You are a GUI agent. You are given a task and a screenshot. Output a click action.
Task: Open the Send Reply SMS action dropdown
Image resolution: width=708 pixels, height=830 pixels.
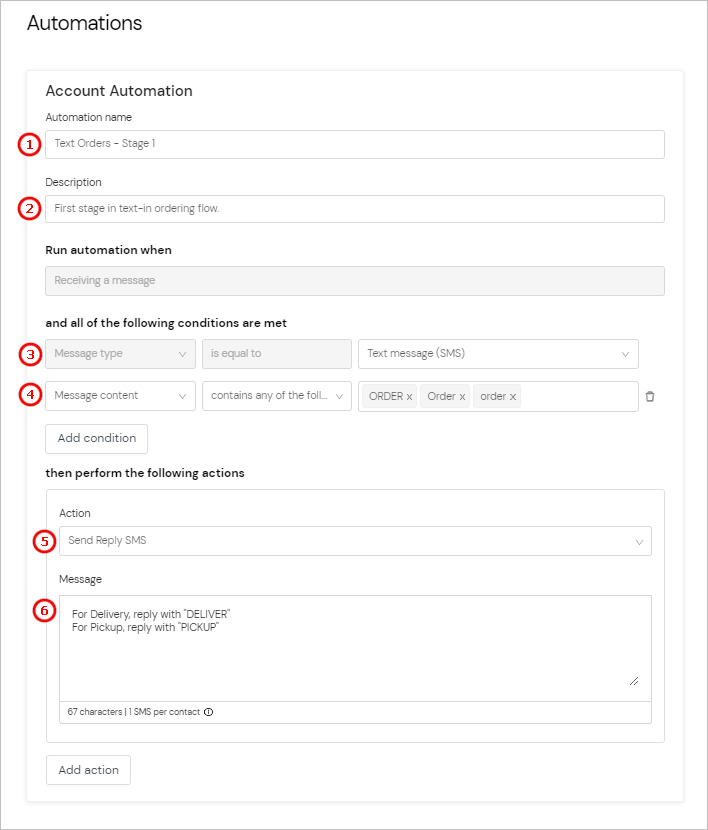click(355, 541)
